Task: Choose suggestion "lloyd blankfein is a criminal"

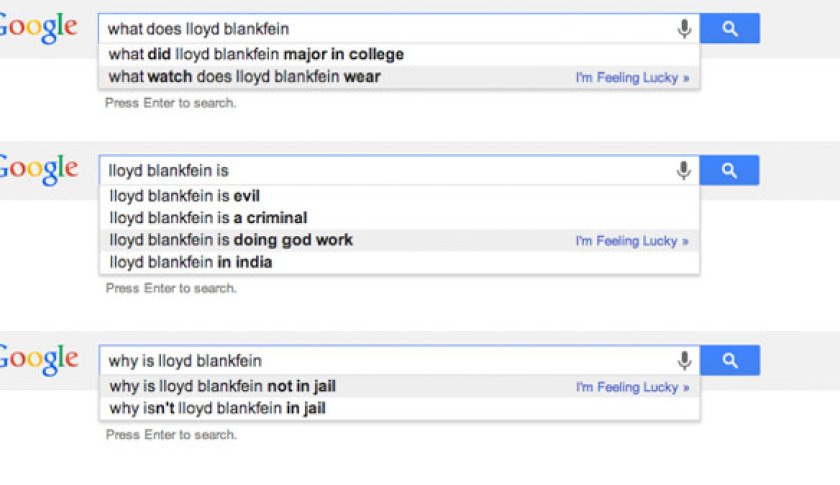Action: [x=208, y=218]
